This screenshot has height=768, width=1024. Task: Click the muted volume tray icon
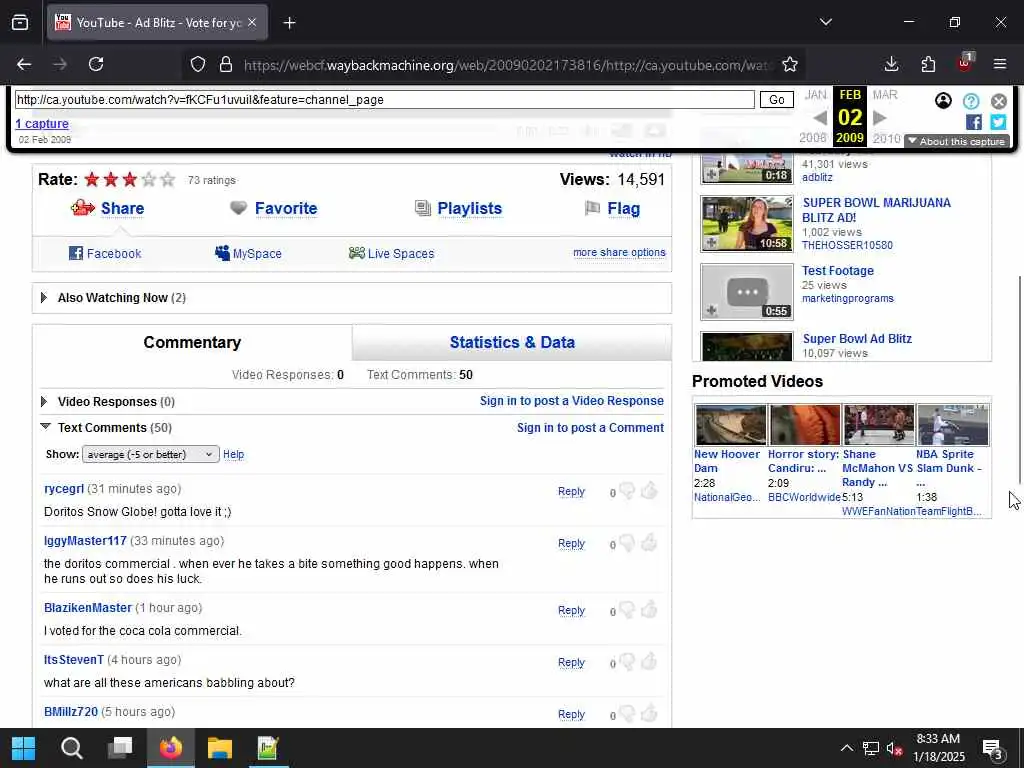click(894, 749)
